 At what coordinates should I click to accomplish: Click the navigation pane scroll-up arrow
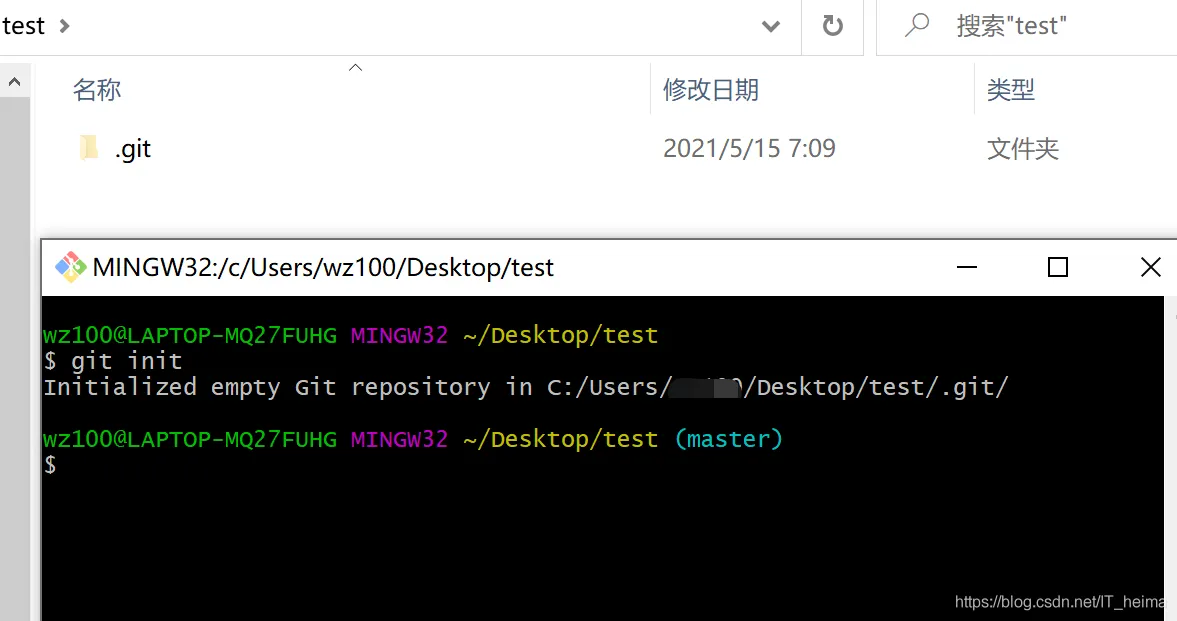coord(14,82)
